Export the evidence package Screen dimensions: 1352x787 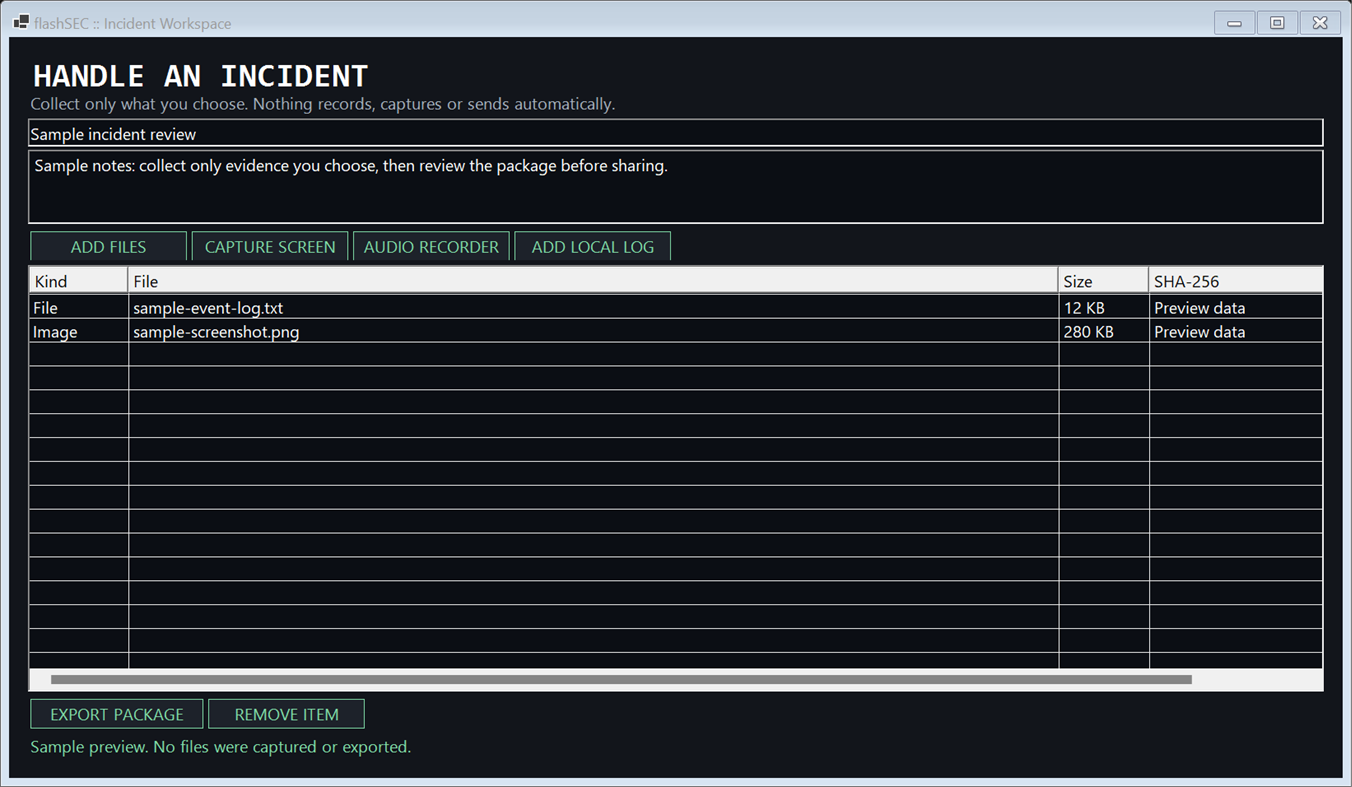(x=117, y=714)
